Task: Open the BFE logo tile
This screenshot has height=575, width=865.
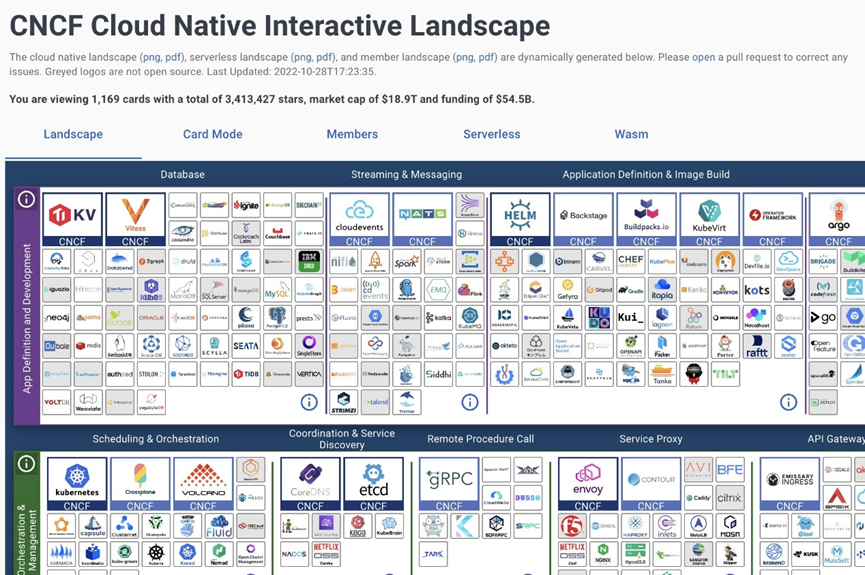Action: (x=730, y=470)
